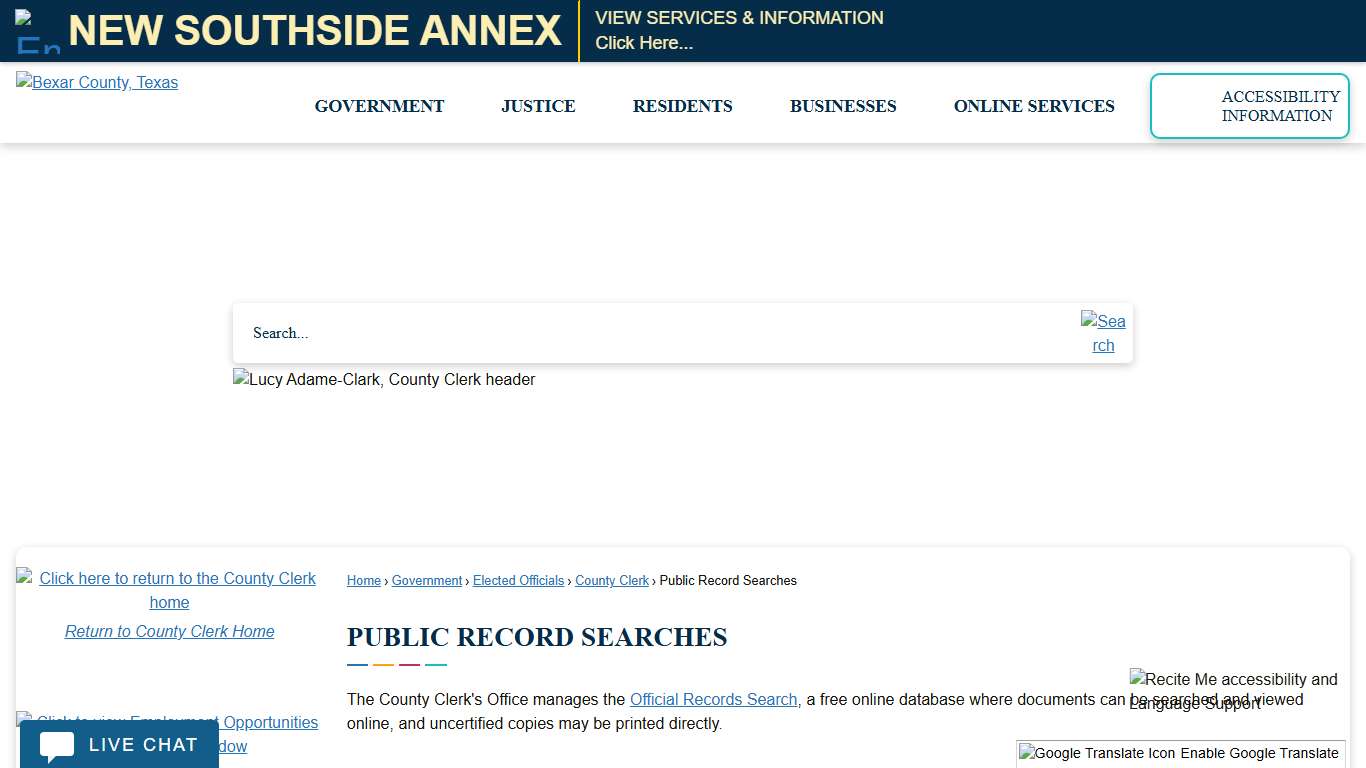The width and height of the screenshot is (1366, 768).
Task: Click the ACCESSIBILITY INFORMATION button
Action: point(1249,106)
